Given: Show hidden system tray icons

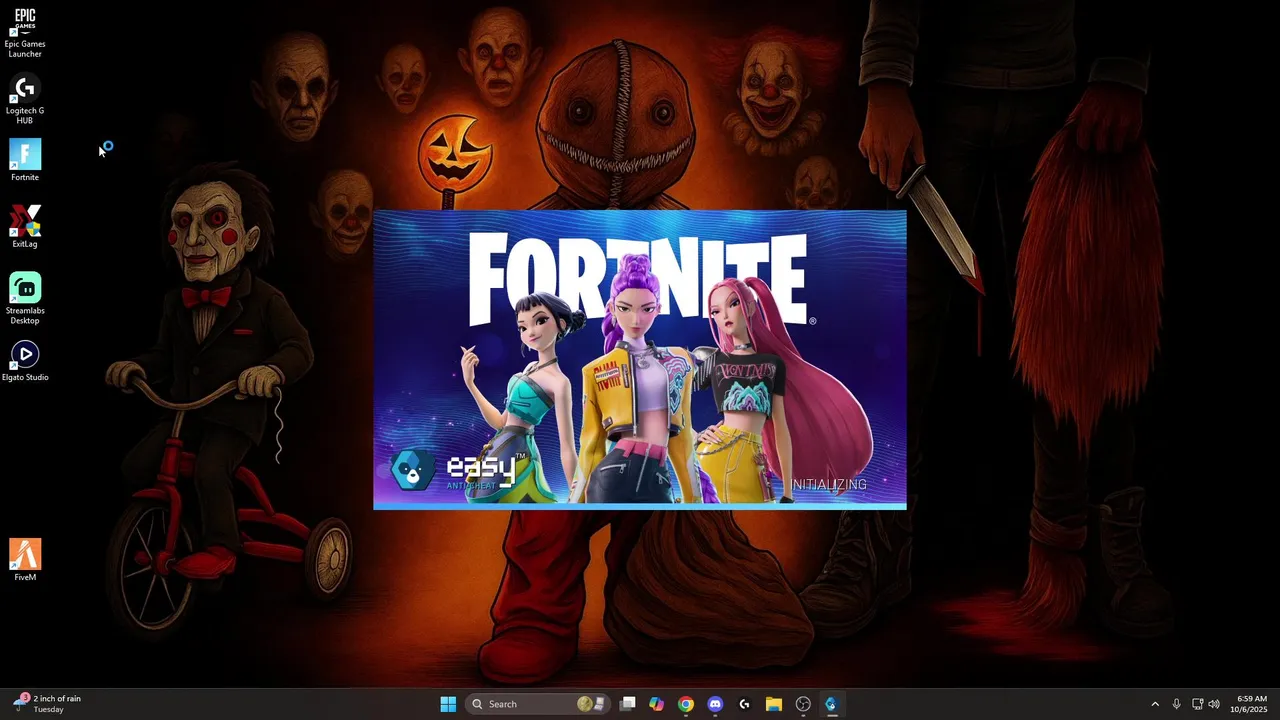Looking at the screenshot, I should pos(1155,704).
